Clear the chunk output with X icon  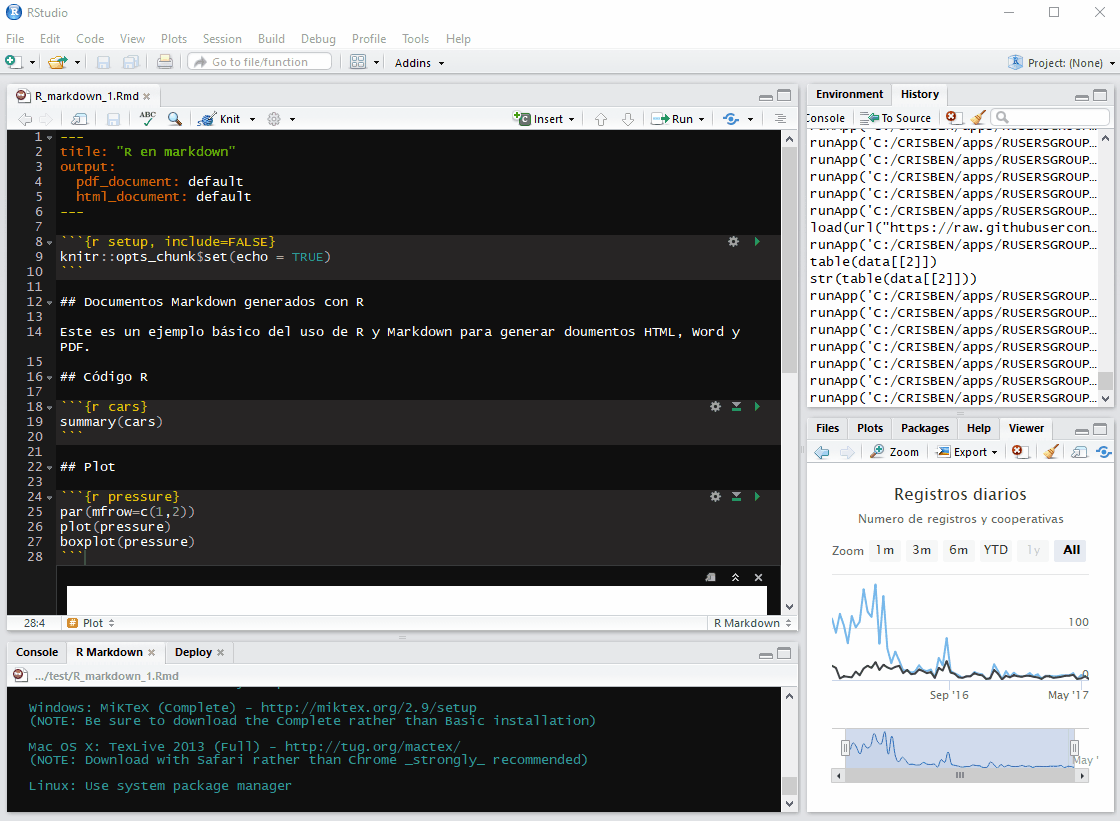click(x=759, y=577)
